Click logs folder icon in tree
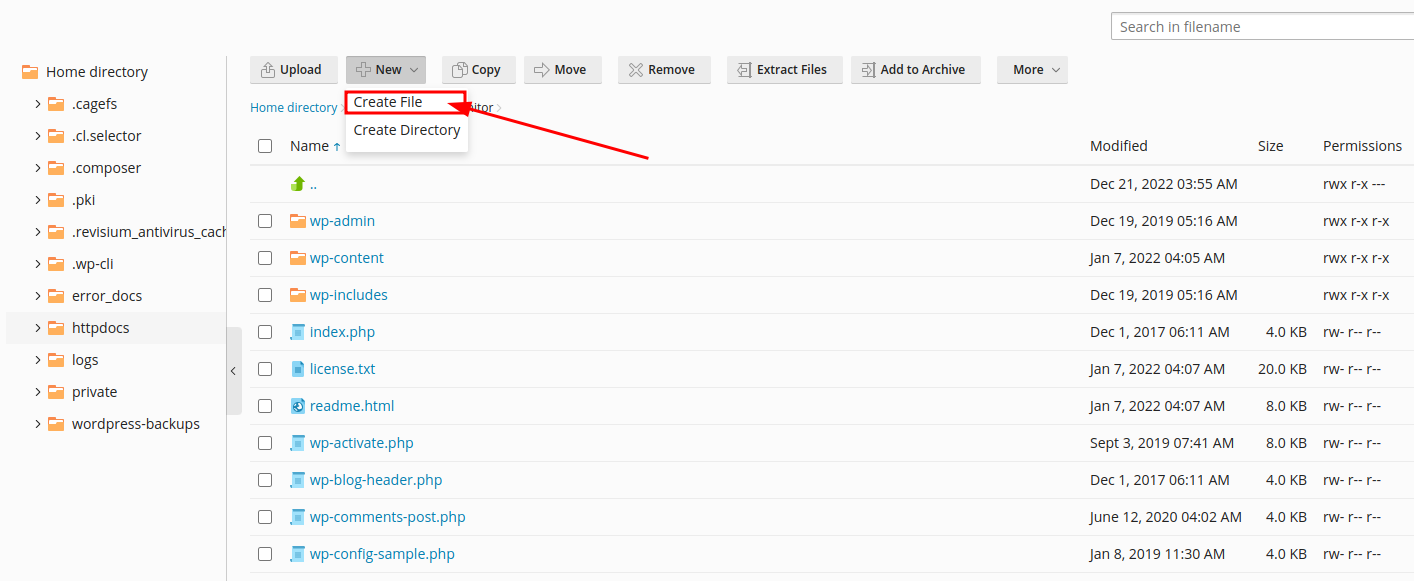 point(56,360)
